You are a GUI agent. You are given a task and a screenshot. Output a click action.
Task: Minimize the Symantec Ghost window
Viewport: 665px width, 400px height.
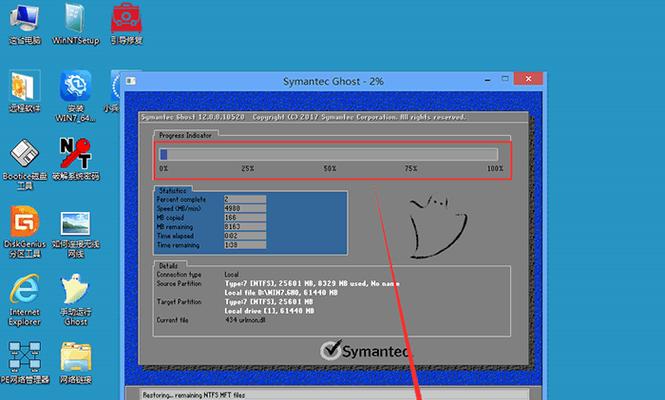point(488,80)
